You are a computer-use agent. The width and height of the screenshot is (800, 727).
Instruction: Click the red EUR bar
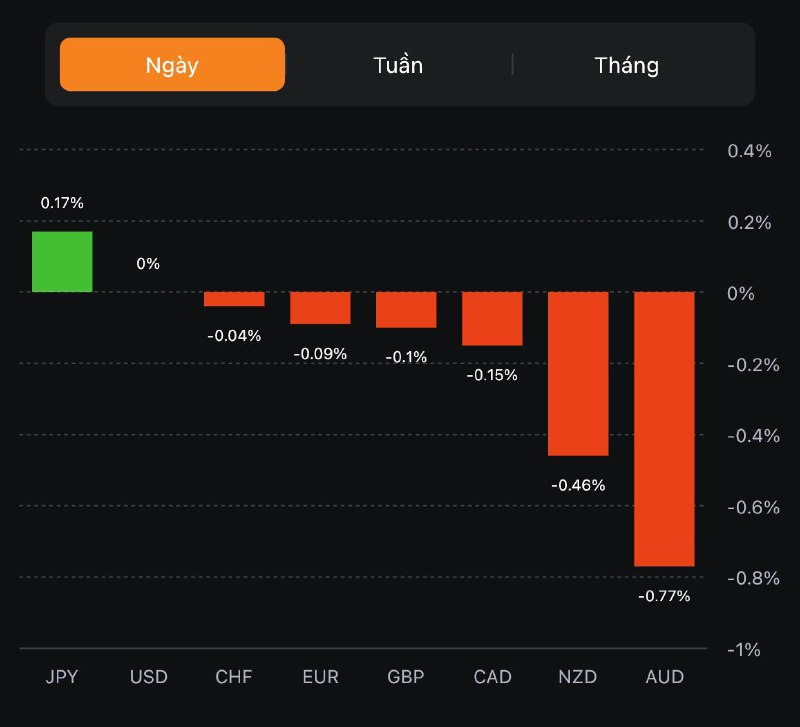(x=320, y=308)
